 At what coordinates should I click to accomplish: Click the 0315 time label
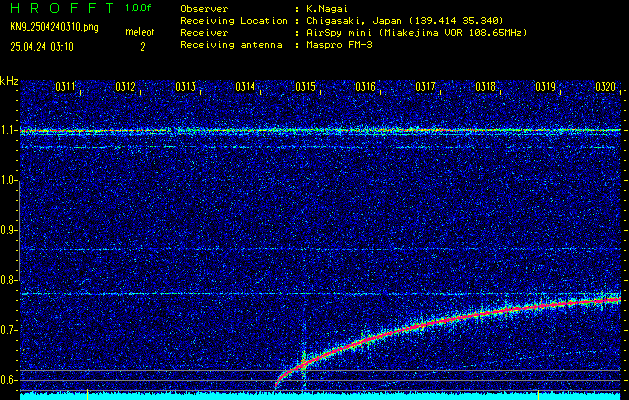click(305, 86)
